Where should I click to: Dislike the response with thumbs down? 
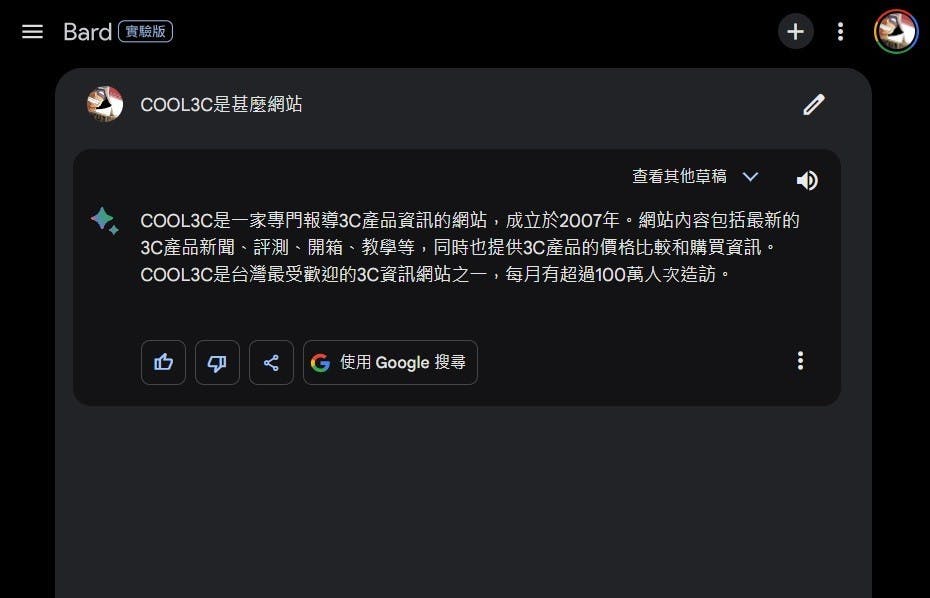click(217, 362)
